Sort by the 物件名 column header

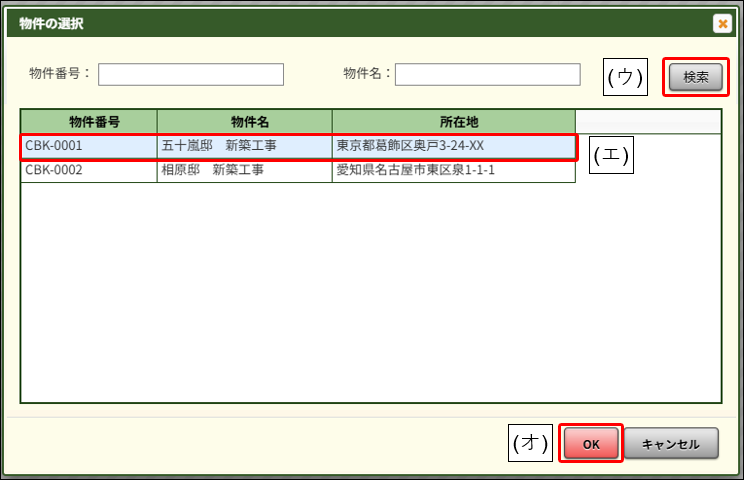(x=244, y=121)
